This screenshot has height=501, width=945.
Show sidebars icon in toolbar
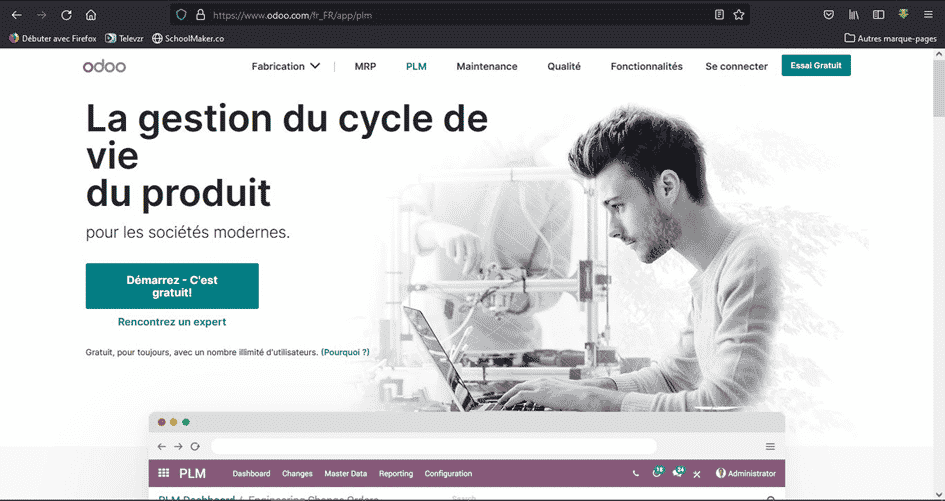click(878, 15)
